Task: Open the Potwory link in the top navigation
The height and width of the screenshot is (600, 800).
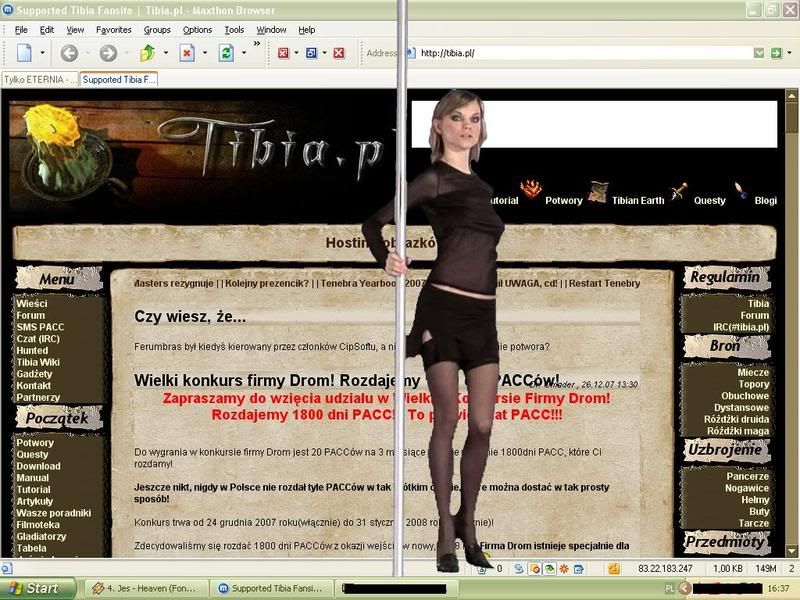Action: [x=564, y=201]
